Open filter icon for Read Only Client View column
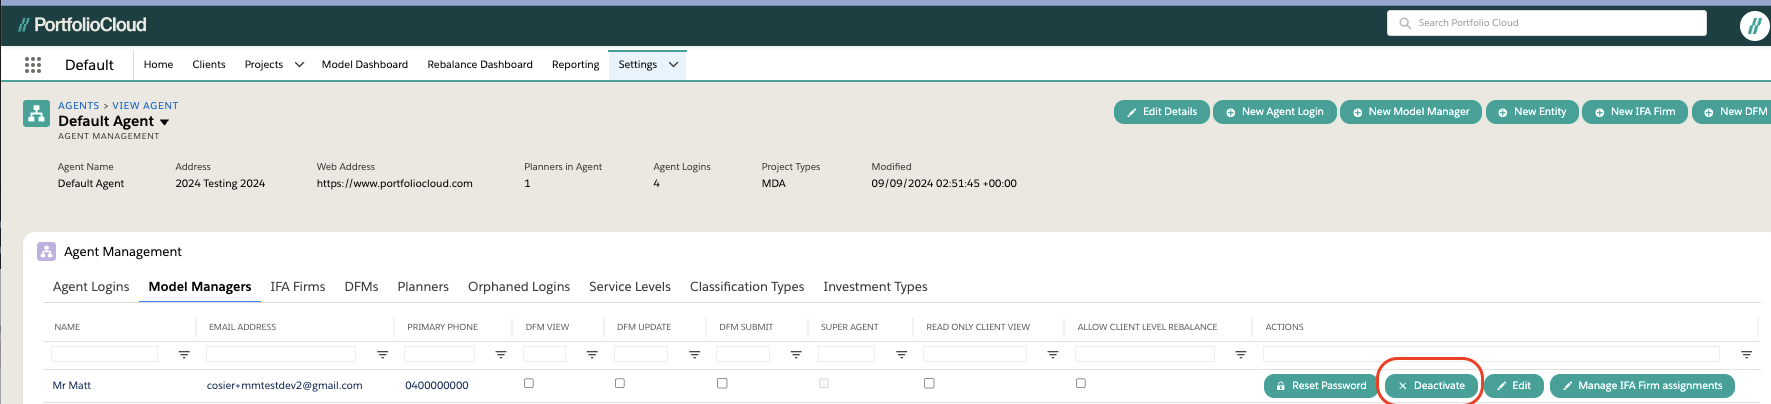This screenshot has height=404, width=1771. pyautogui.click(x=1053, y=355)
